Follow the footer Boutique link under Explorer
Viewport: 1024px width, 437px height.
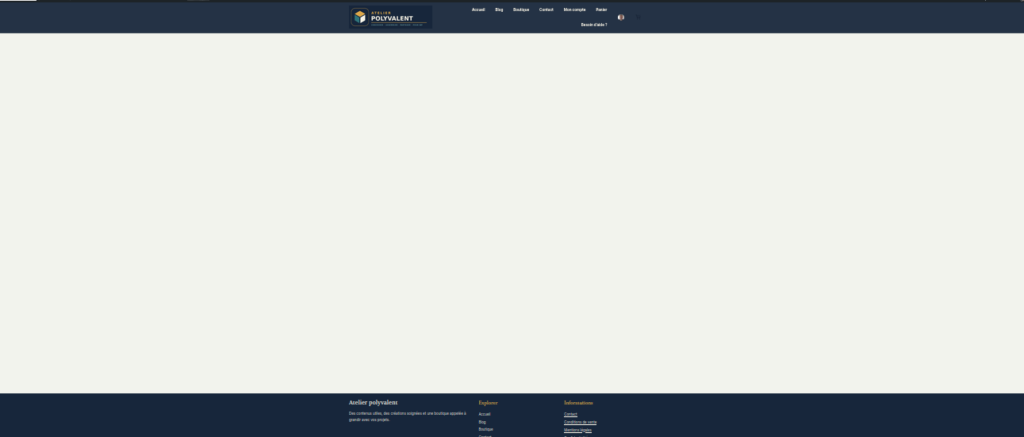tap(486, 429)
